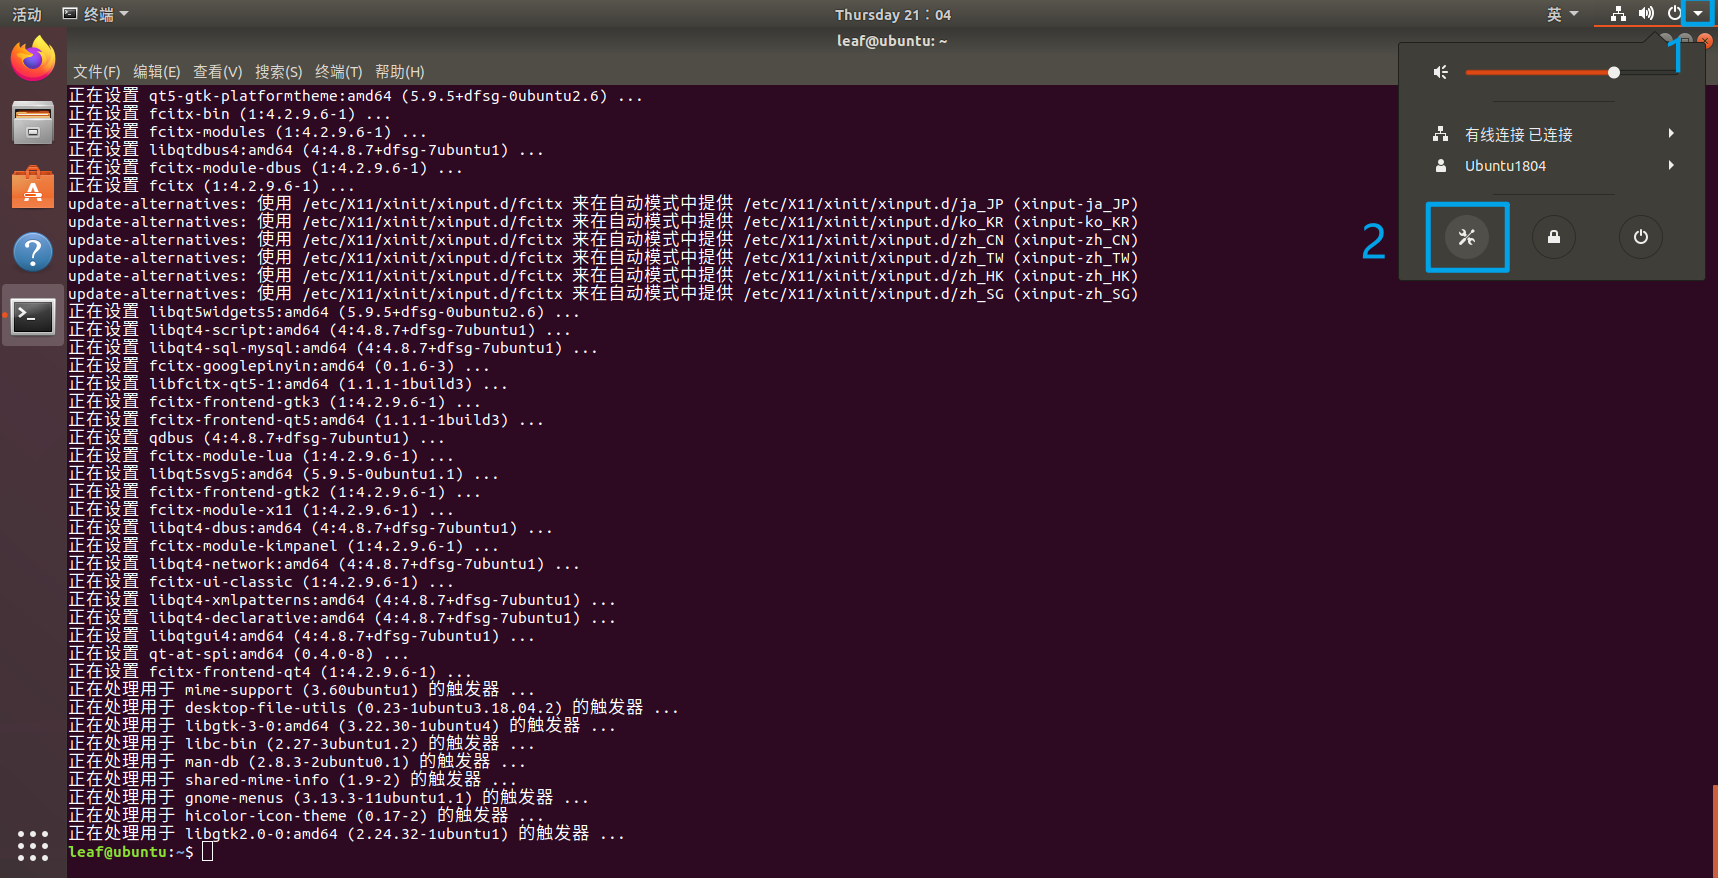
Task: Click the power off button in system menu
Action: pyautogui.click(x=1641, y=237)
